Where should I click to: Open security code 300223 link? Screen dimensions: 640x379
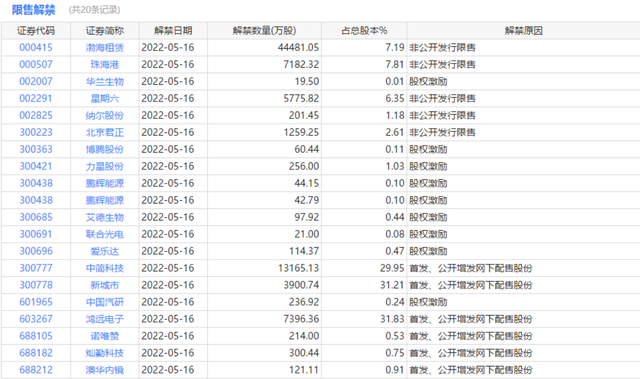(x=36, y=132)
